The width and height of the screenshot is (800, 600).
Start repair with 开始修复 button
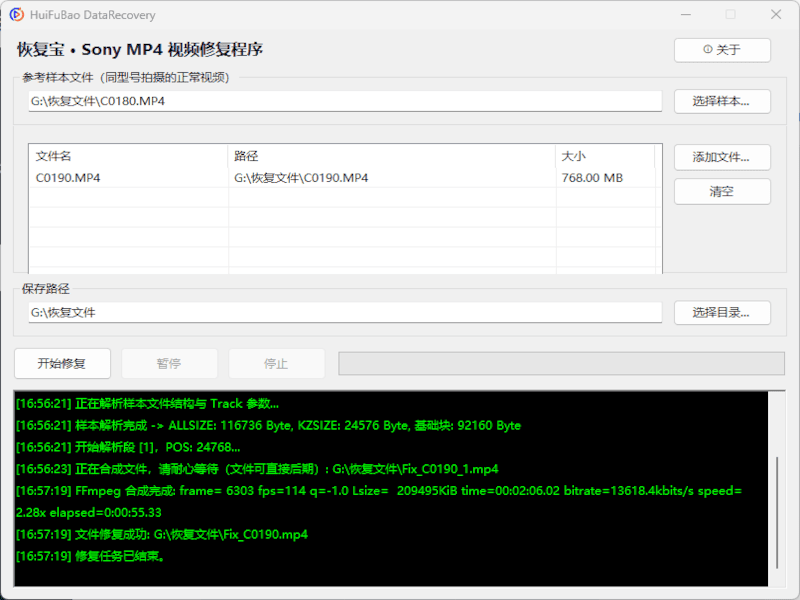62,363
